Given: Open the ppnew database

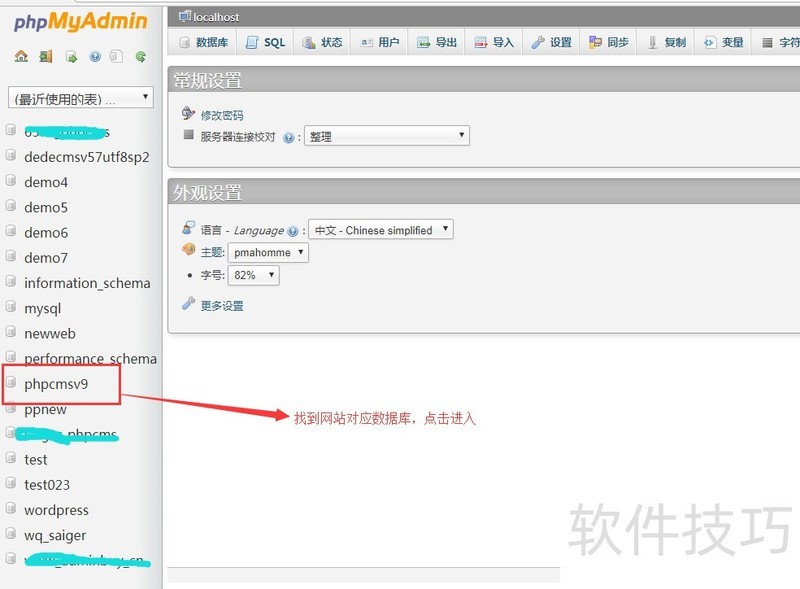Looking at the screenshot, I should [x=45, y=410].
